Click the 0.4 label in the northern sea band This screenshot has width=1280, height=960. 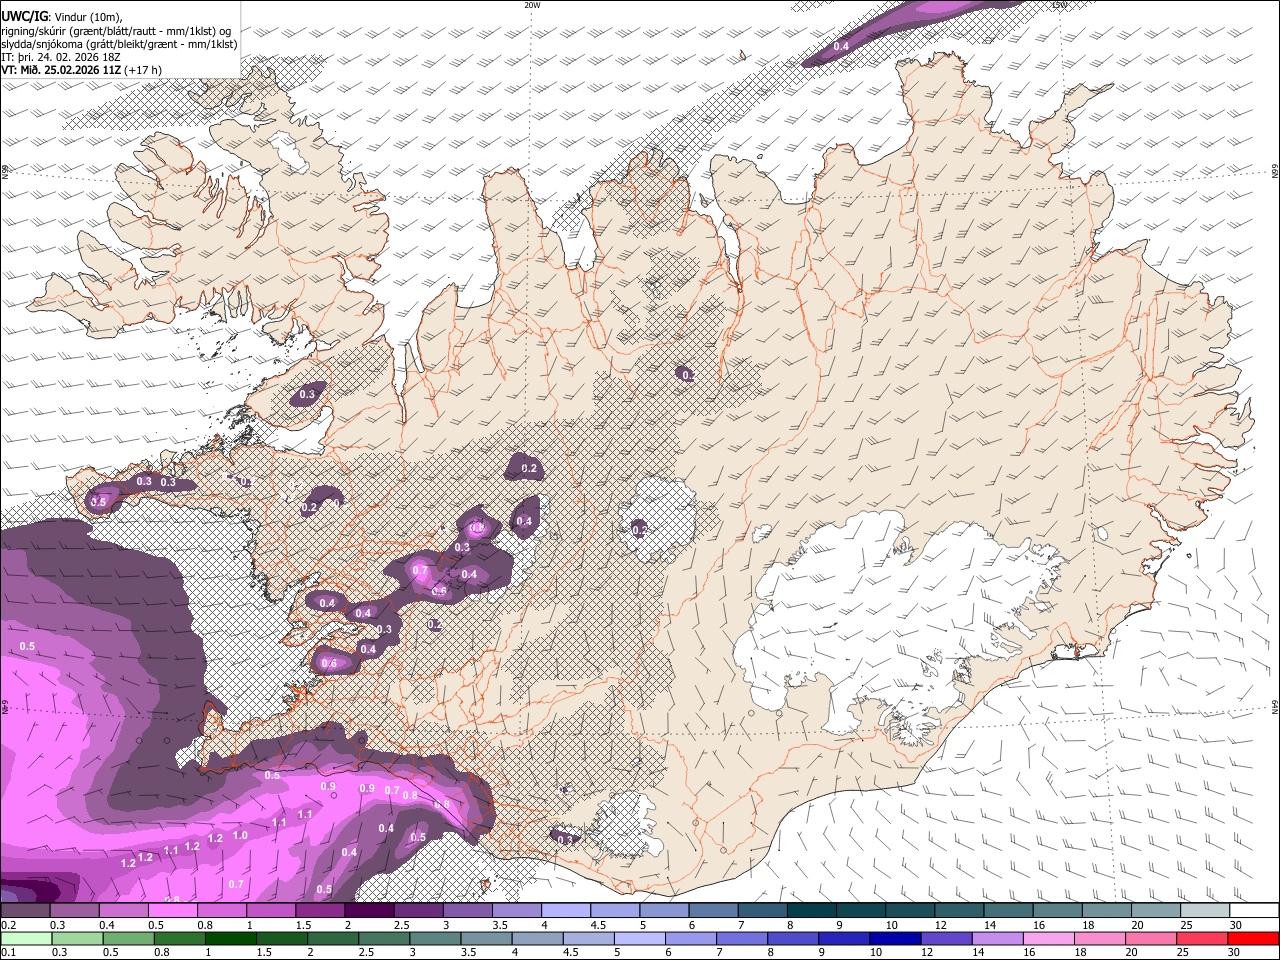(x=841, y=46)
